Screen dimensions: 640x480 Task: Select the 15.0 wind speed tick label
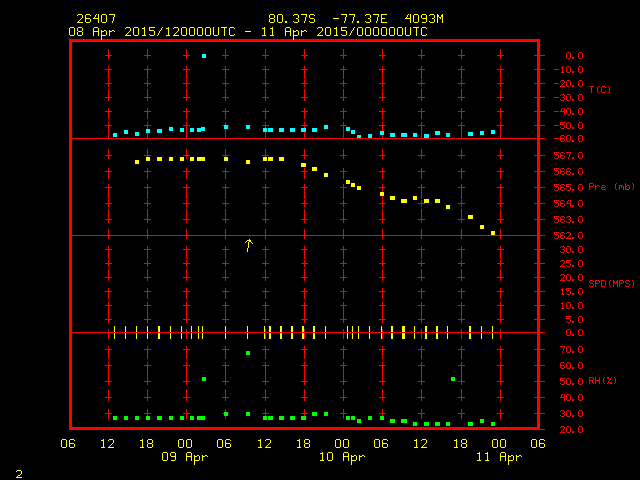point(571,291)
